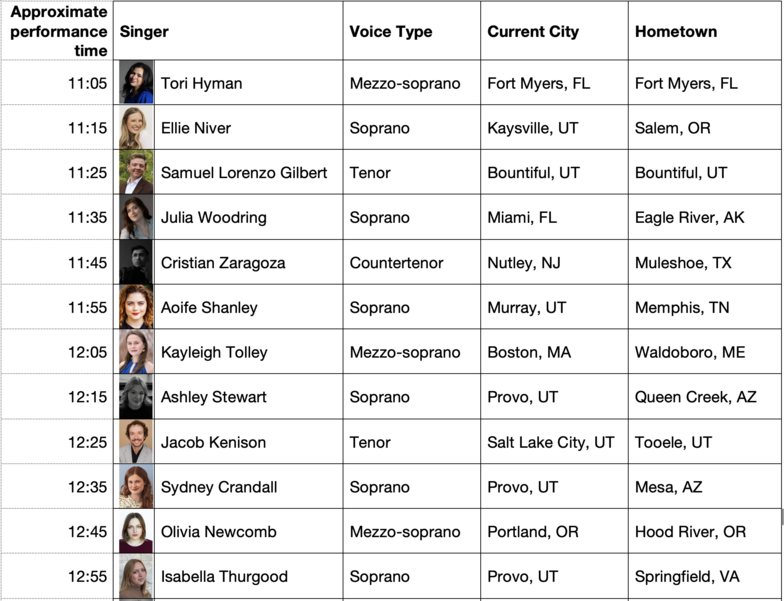Select the Current City header cell
The width and height of the screenshot is (784, 601).
(533, 31)
